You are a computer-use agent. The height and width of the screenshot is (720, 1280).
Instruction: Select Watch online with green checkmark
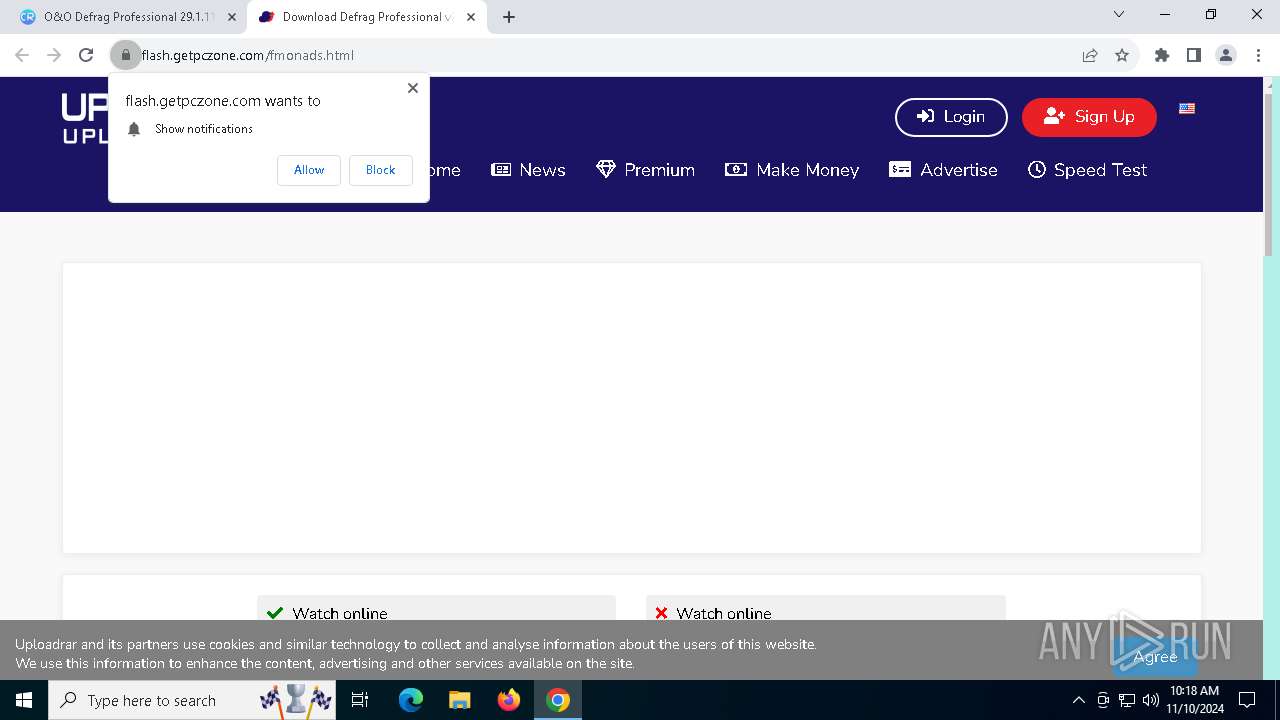pyautogui.click(x=436, y=611)
